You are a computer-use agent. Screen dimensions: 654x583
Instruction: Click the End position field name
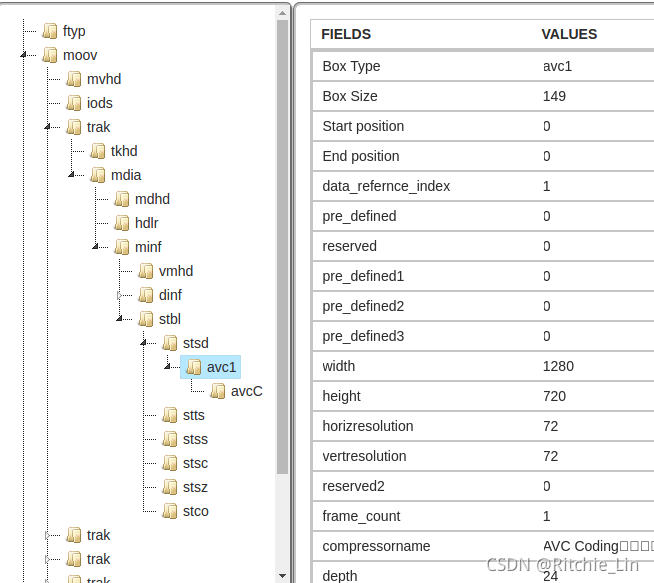point(360,156)
